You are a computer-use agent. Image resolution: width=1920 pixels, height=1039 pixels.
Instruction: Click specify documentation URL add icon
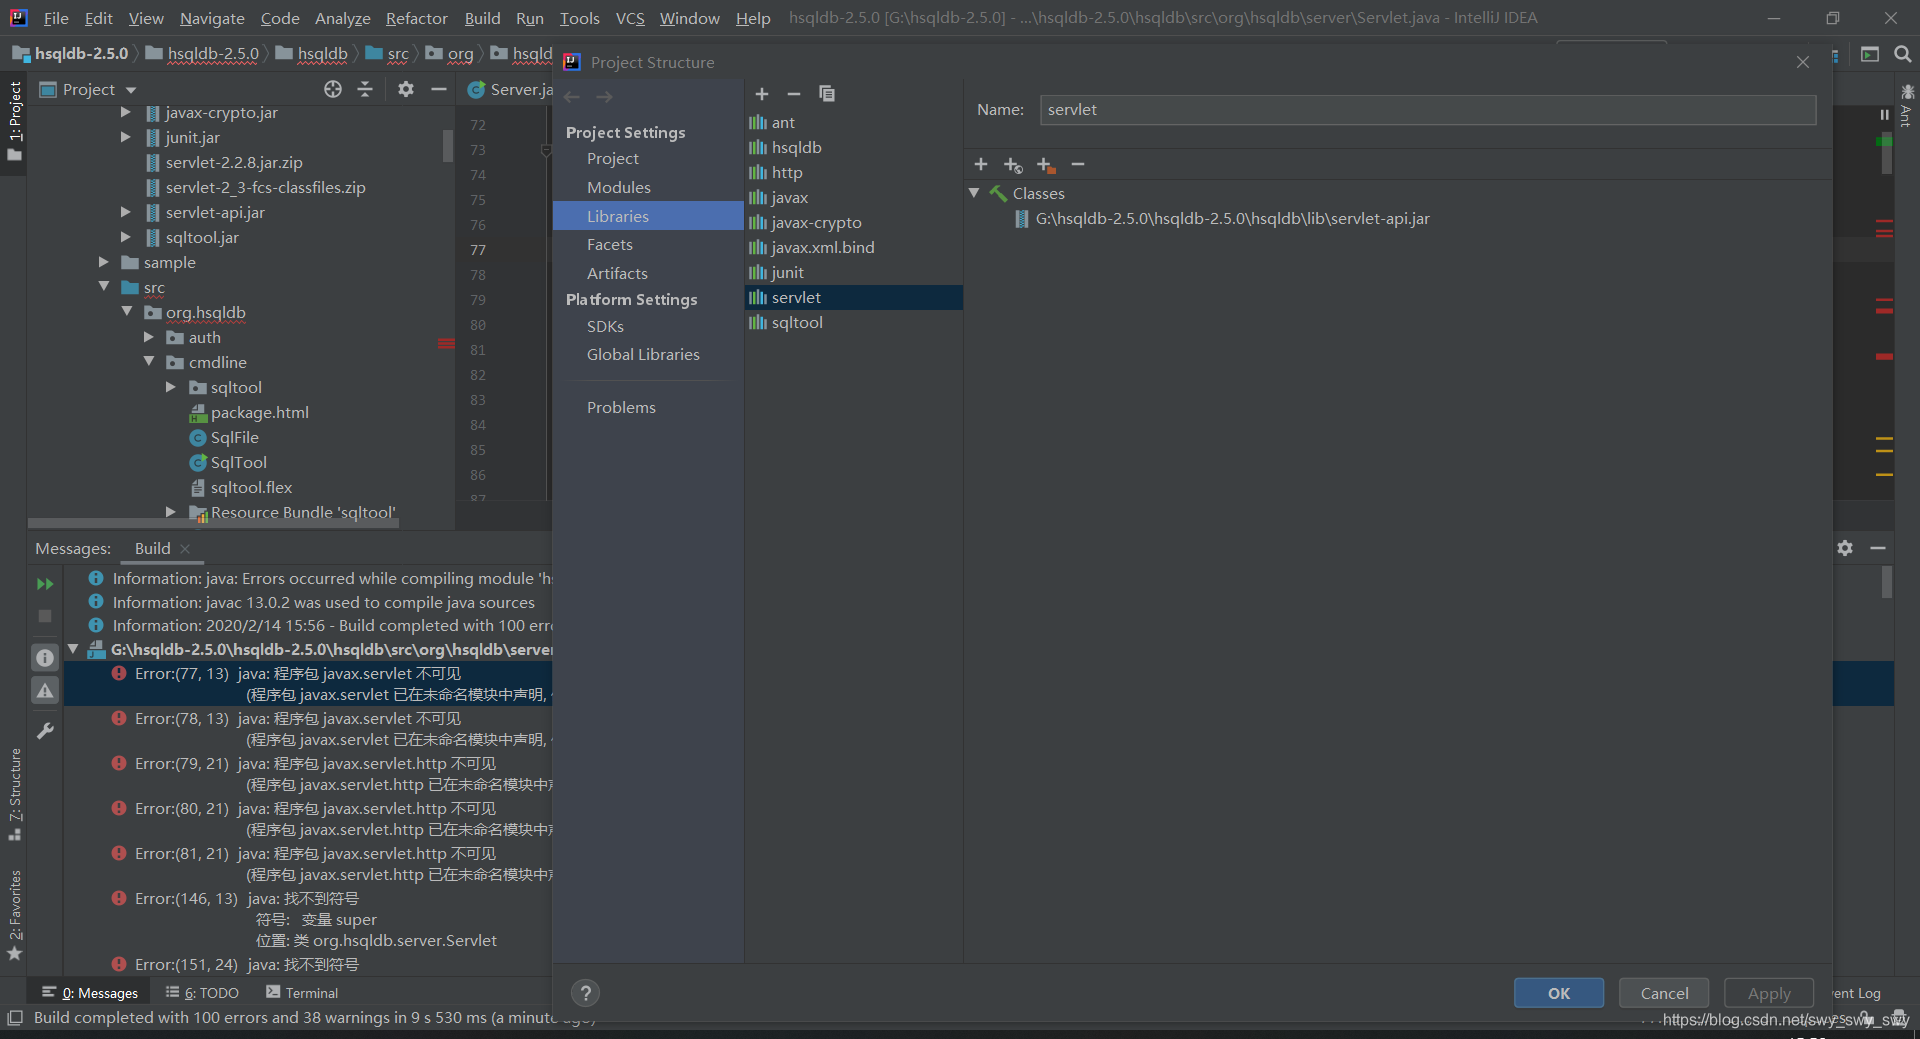[x=1013, y=165]
